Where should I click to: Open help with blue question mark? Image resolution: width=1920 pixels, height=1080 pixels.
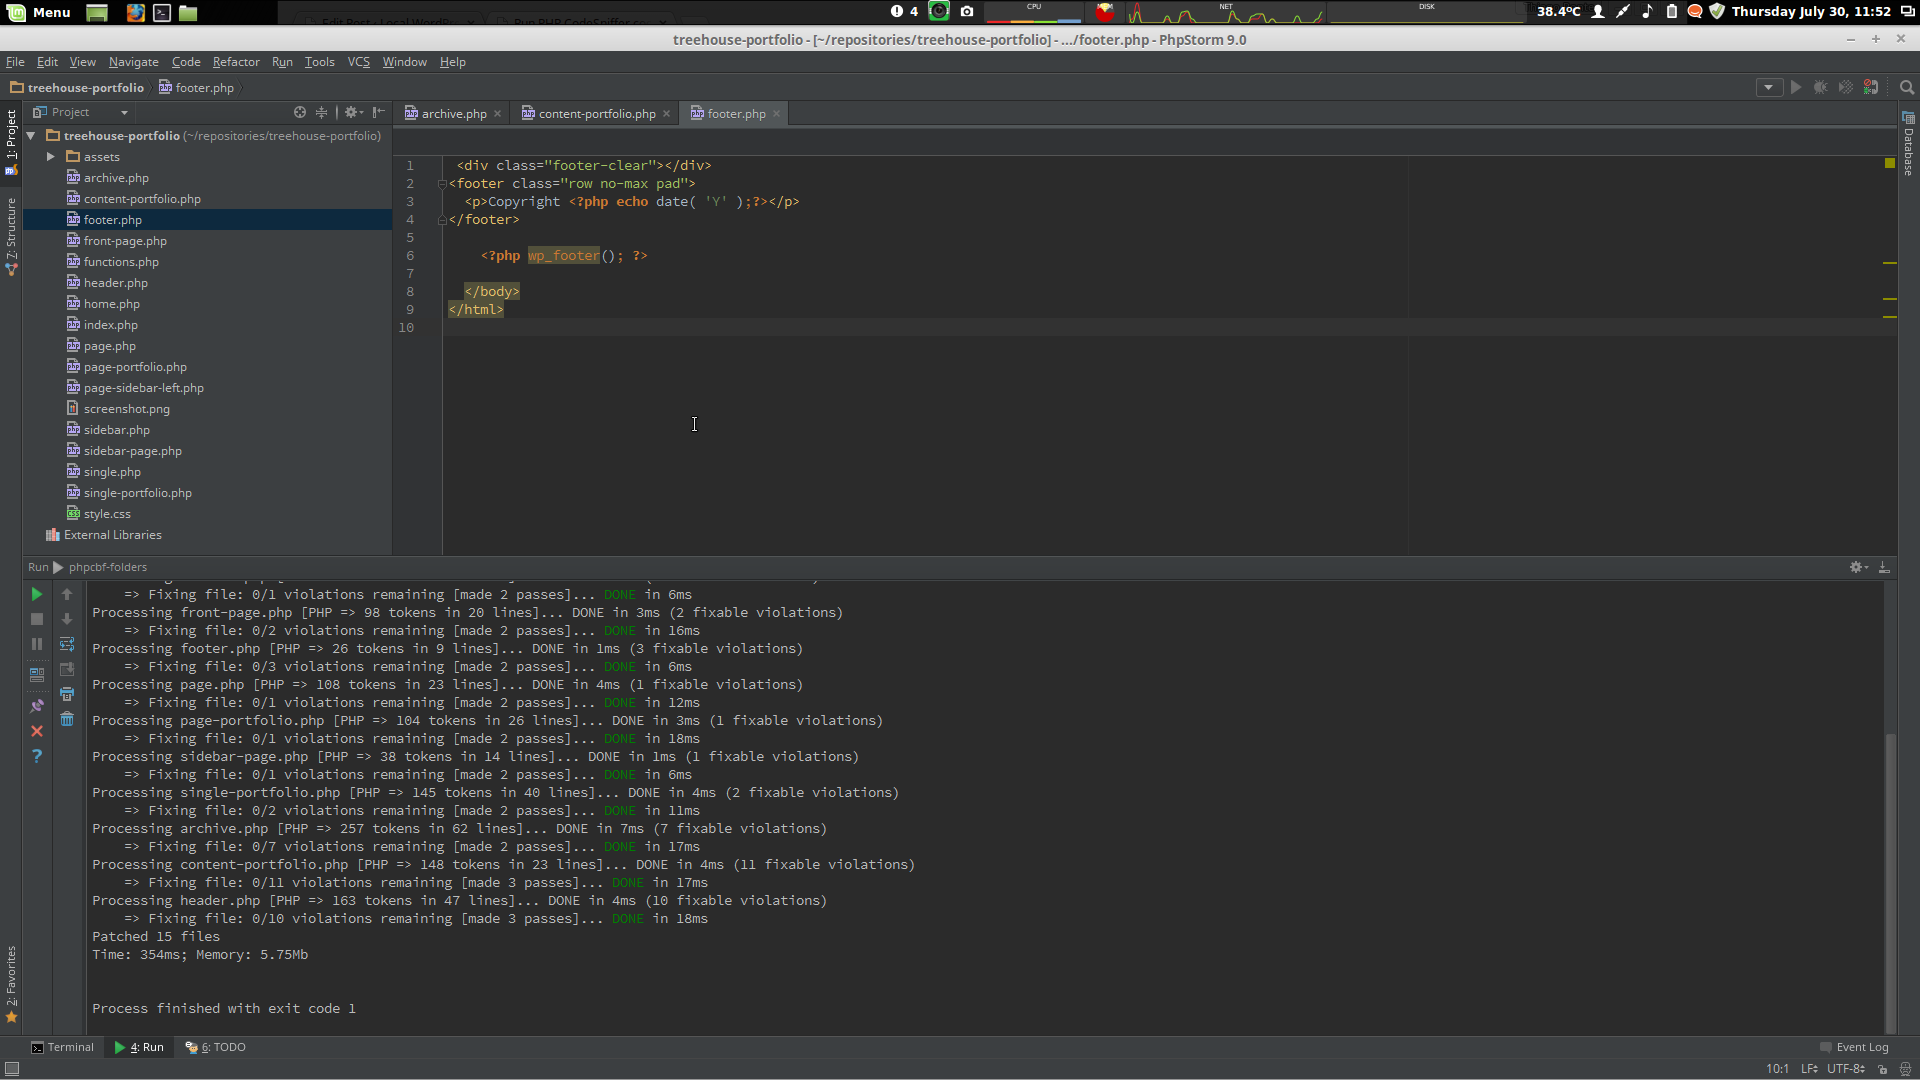pyautogui.click(x=37, y=756)
